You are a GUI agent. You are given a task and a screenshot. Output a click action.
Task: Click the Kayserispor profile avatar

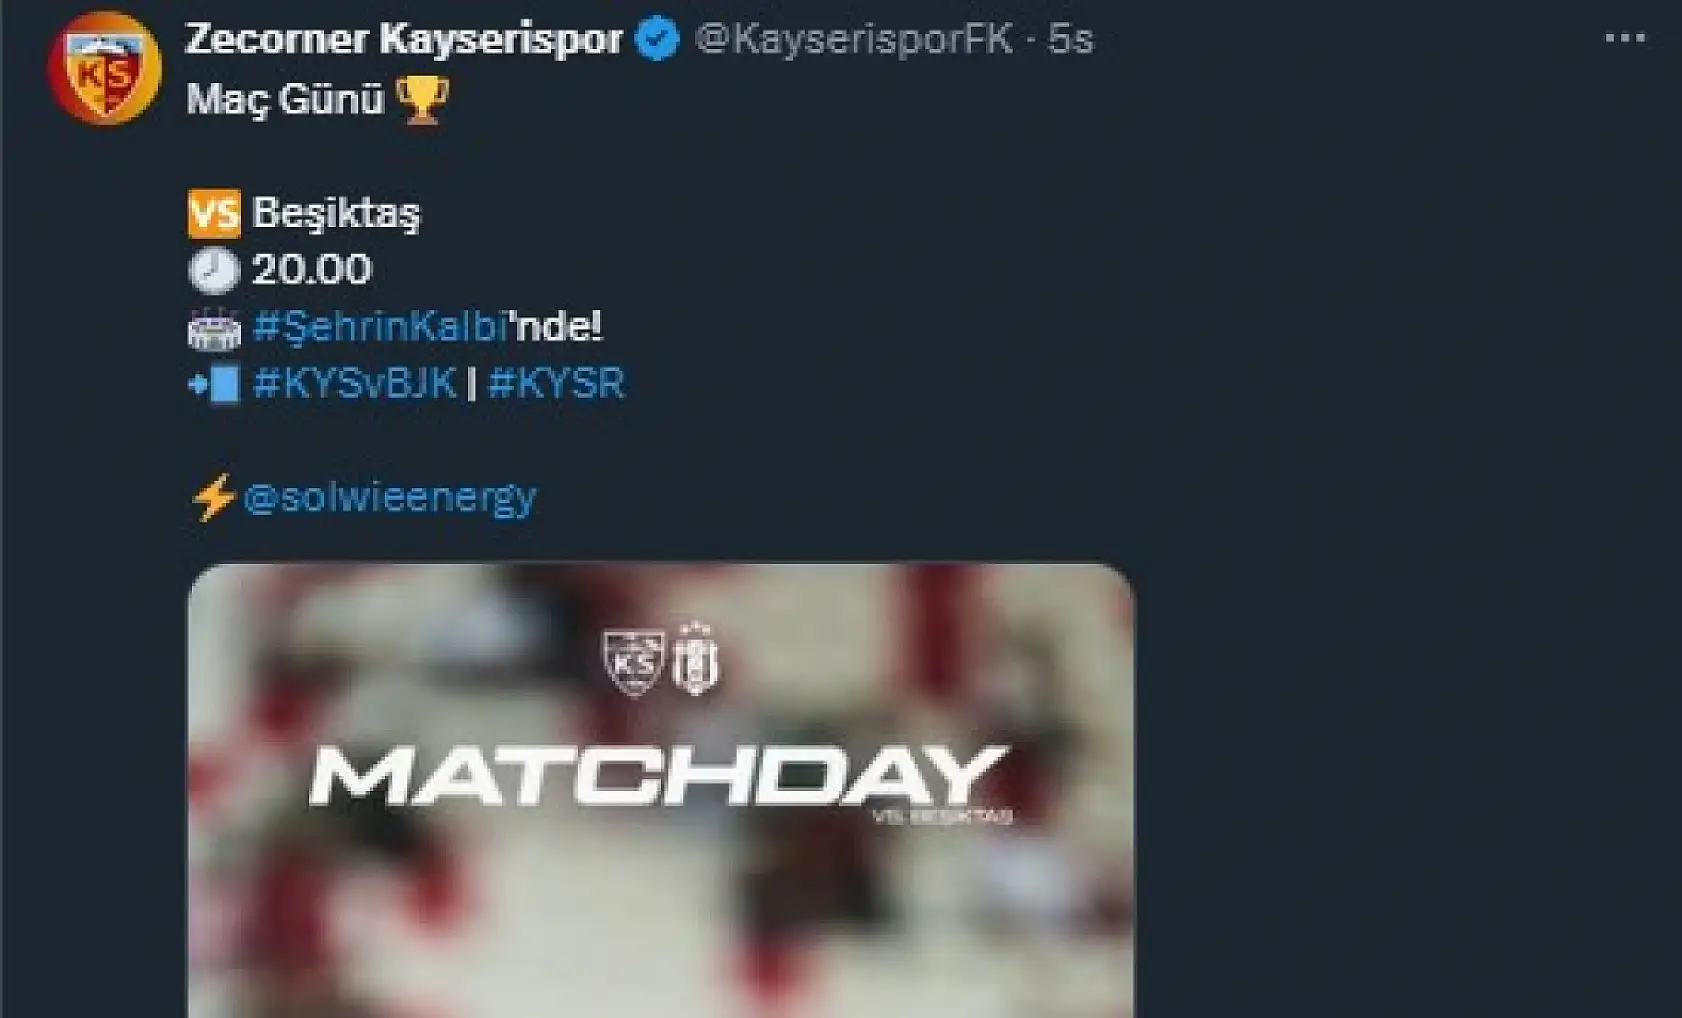(104, 68)
